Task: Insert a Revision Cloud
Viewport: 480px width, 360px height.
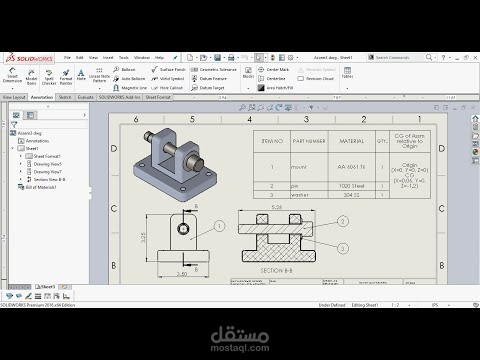Action: click(316, 79)
